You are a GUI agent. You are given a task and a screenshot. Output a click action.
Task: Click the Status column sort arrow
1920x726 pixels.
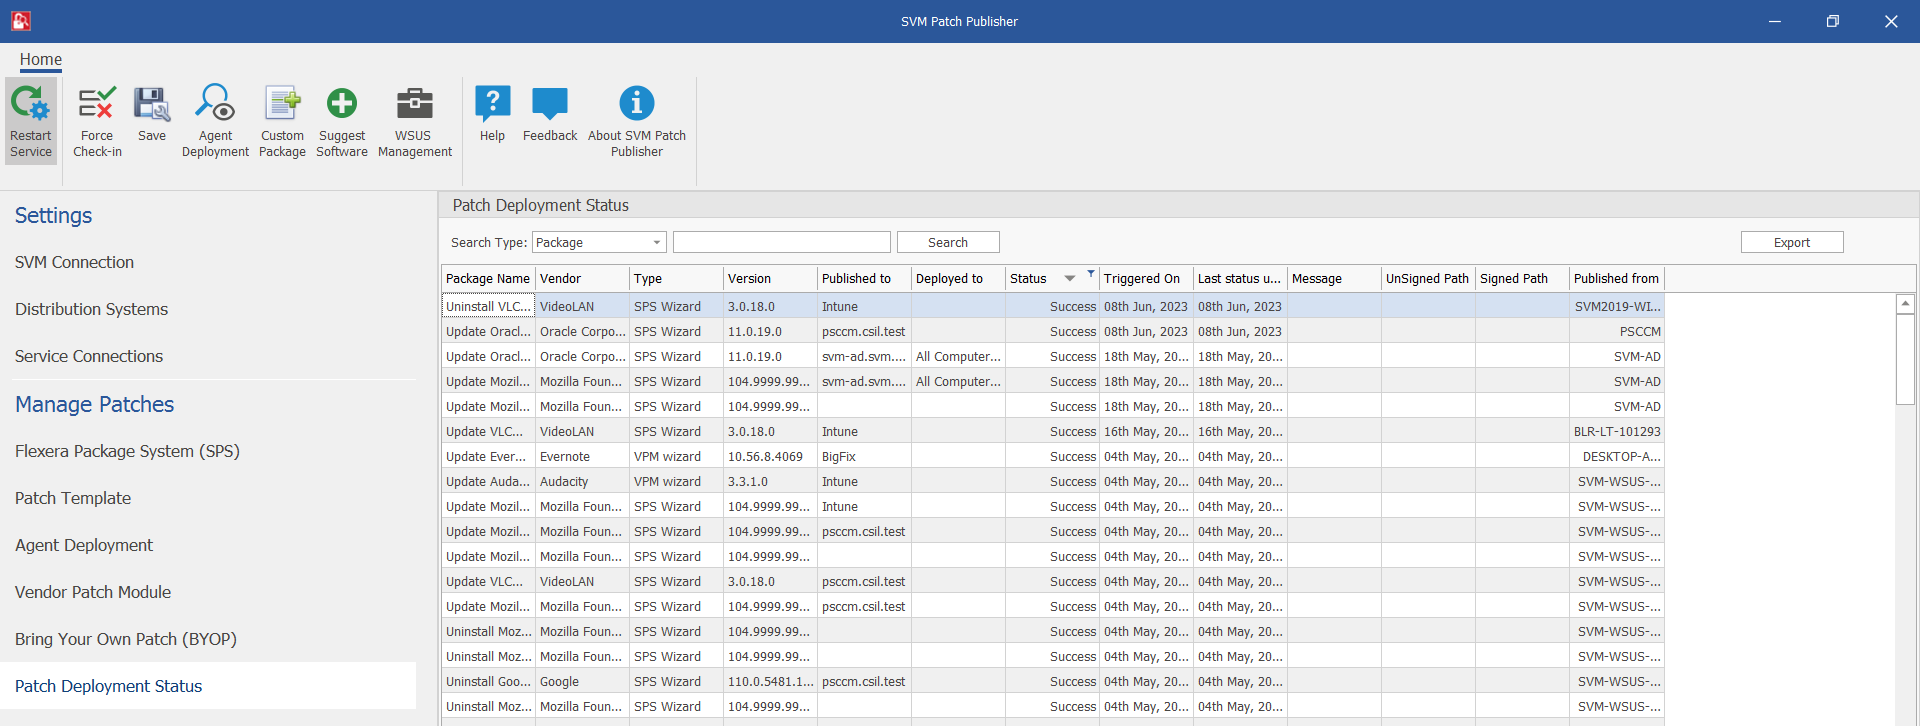point(1070,279)
